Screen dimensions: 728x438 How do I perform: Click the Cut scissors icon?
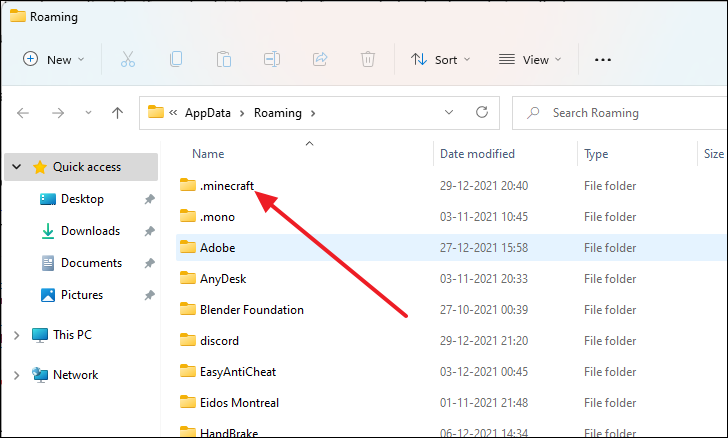[x=128, y=59]
